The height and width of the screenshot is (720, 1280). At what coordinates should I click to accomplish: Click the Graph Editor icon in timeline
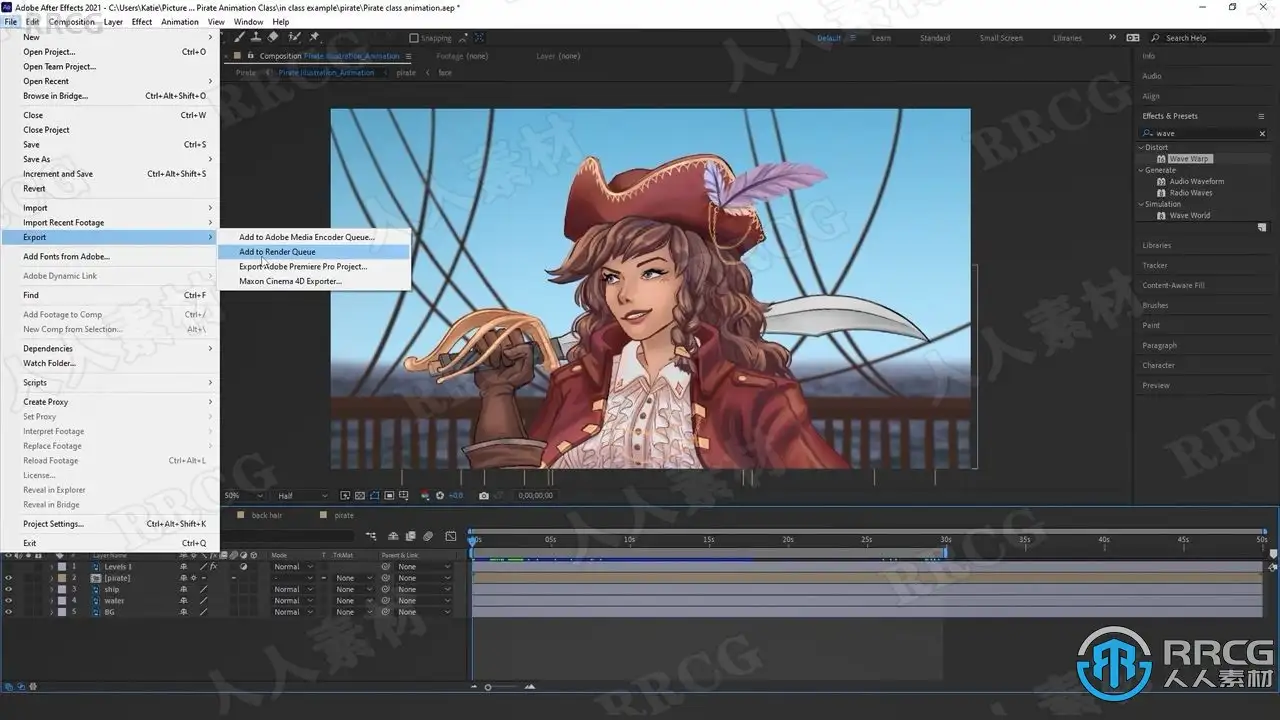[450, 537]
